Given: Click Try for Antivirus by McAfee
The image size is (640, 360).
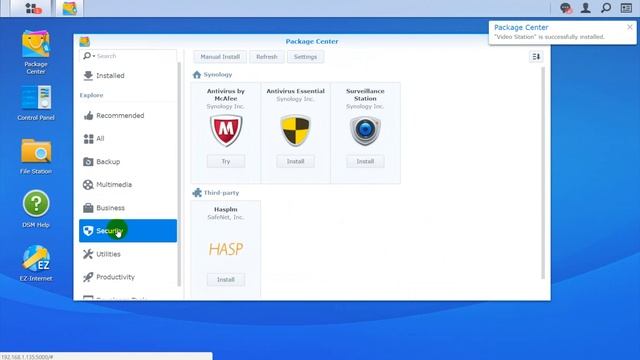Looking at the screenshot, I should point(226,161).
